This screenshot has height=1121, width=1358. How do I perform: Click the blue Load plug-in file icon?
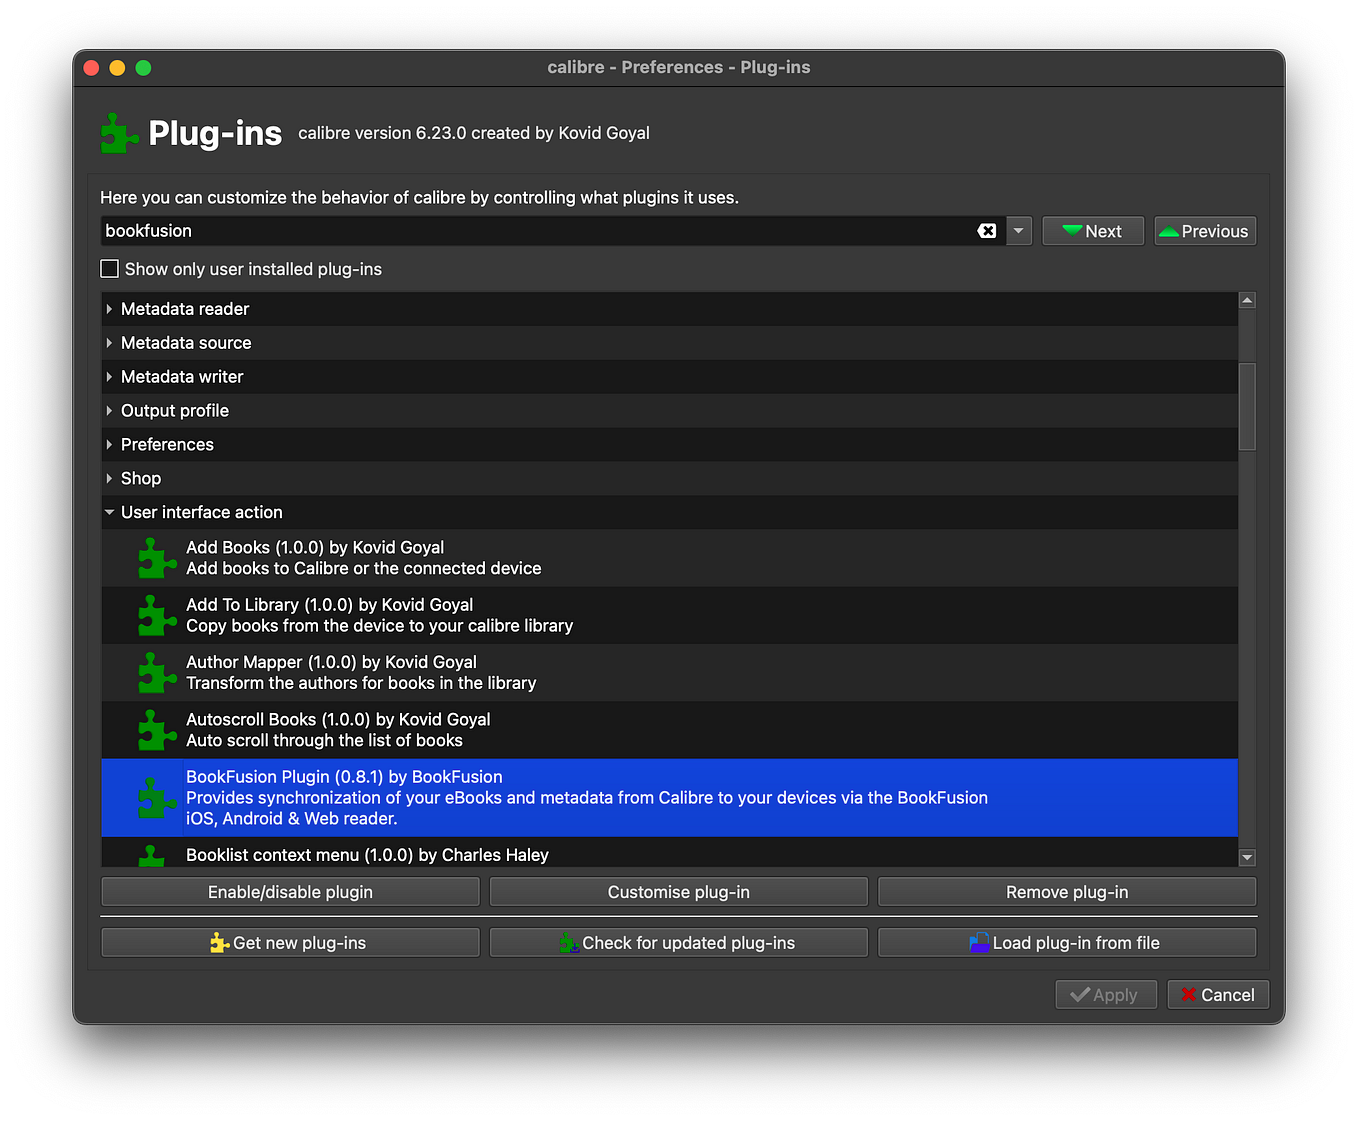click(x=978, y=942)
